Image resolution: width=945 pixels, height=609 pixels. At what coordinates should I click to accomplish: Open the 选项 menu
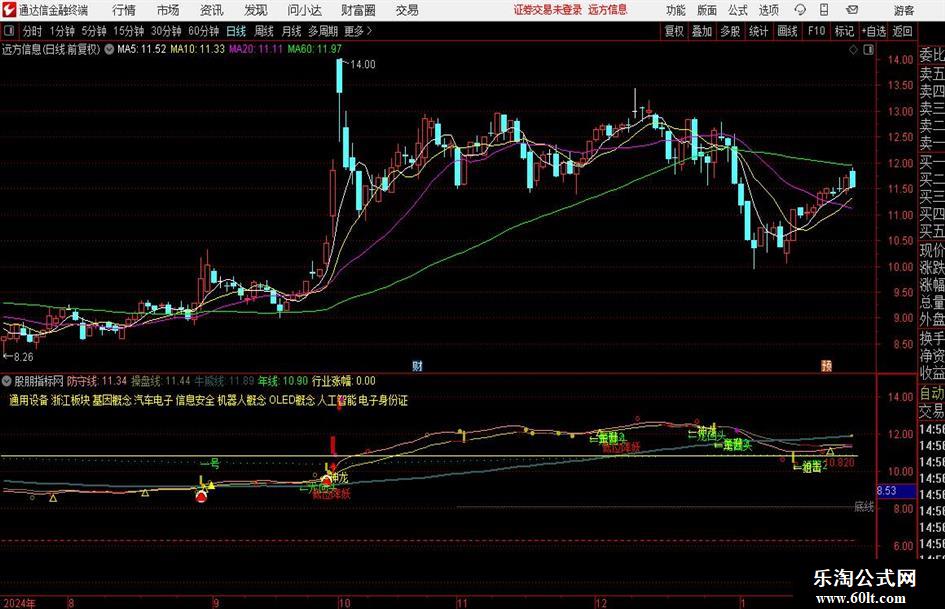pos(768,10)
